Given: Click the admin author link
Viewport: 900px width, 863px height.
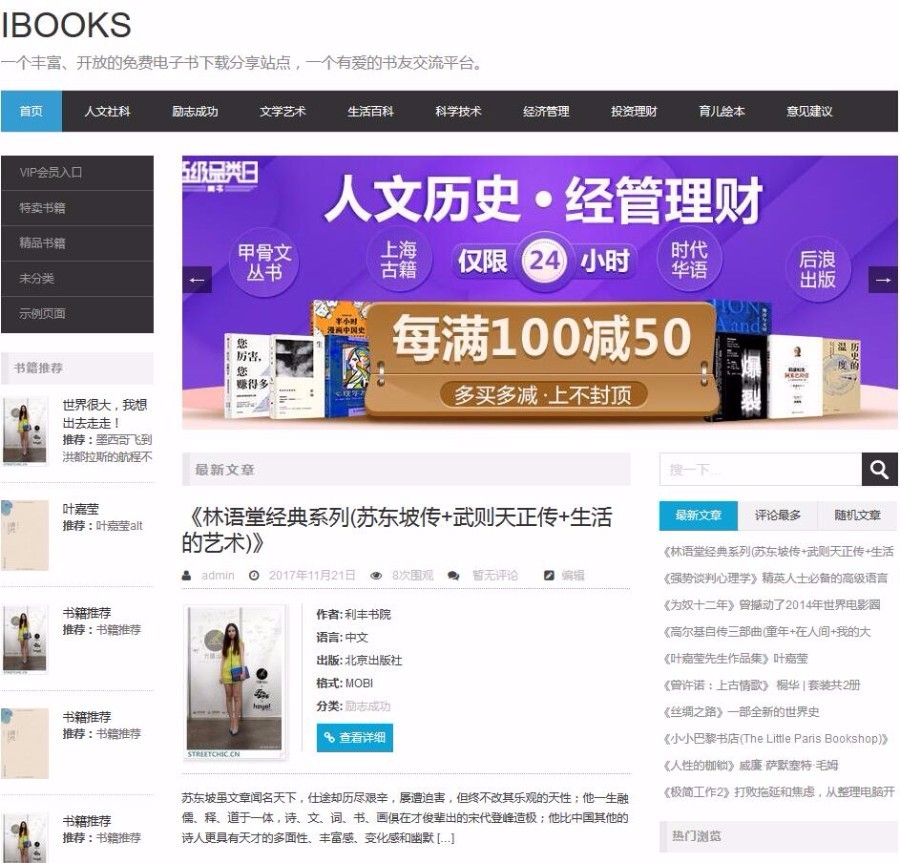Looking at the screenshot, I should click(218, 575).
